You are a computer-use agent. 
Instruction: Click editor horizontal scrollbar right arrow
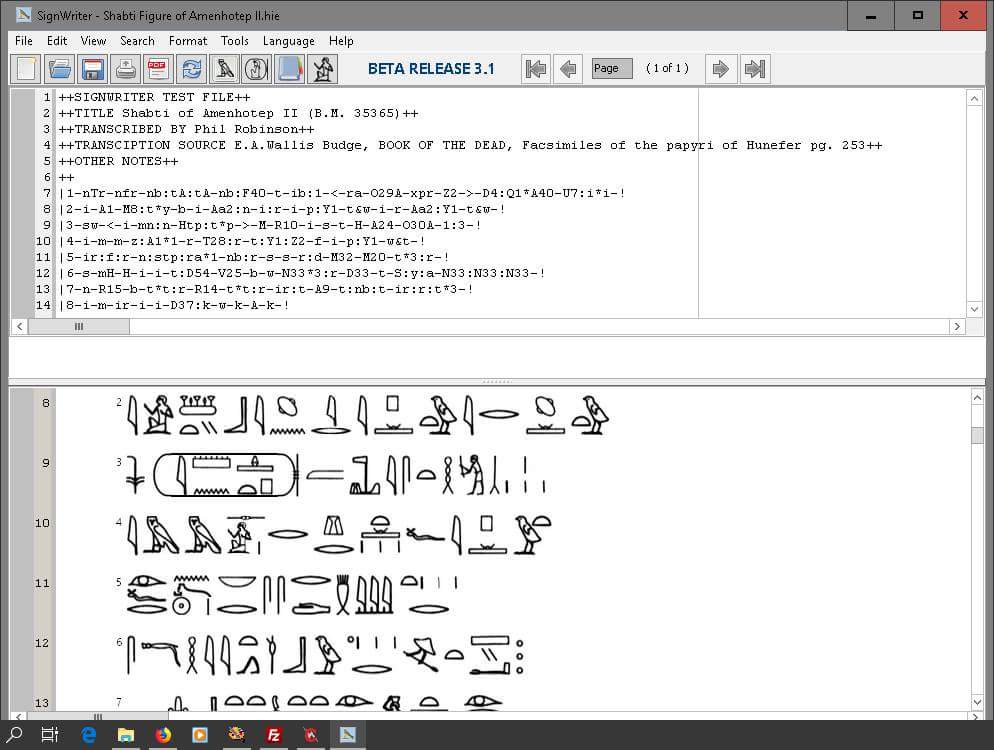pyautogui.click(x=957, y=327)
